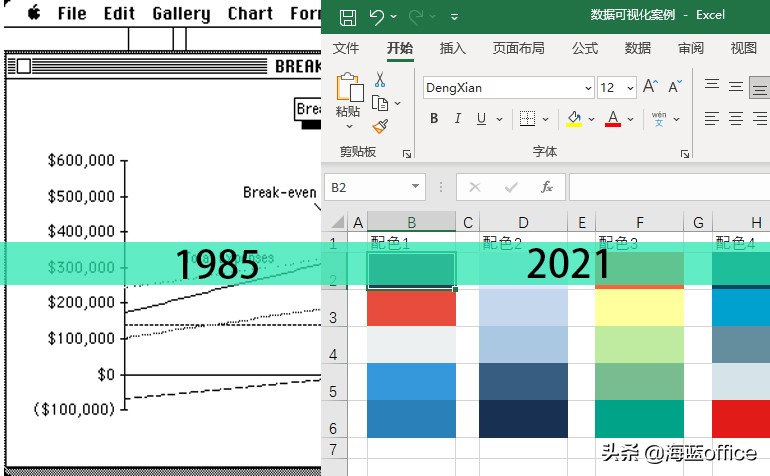The width and height of the screenshot is (770, 476).
Task: Toggle Italic formatting
Action: [x=458, y=118]
